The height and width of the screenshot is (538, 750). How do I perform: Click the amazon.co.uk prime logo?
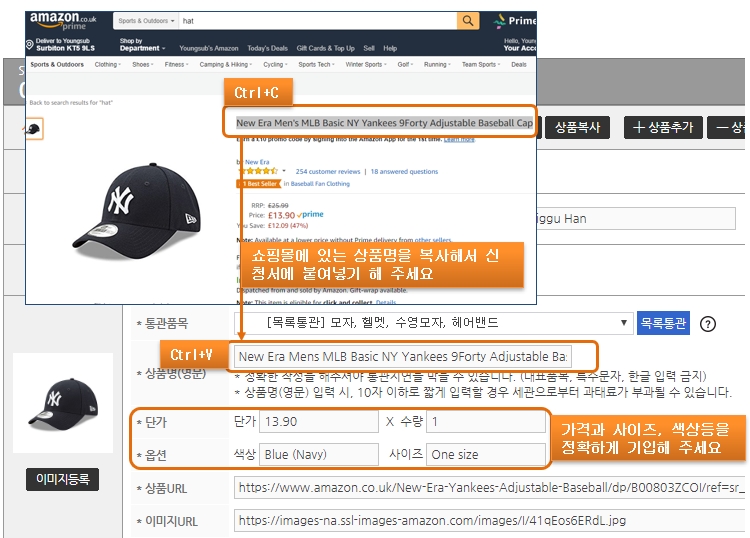pos(63,22)
